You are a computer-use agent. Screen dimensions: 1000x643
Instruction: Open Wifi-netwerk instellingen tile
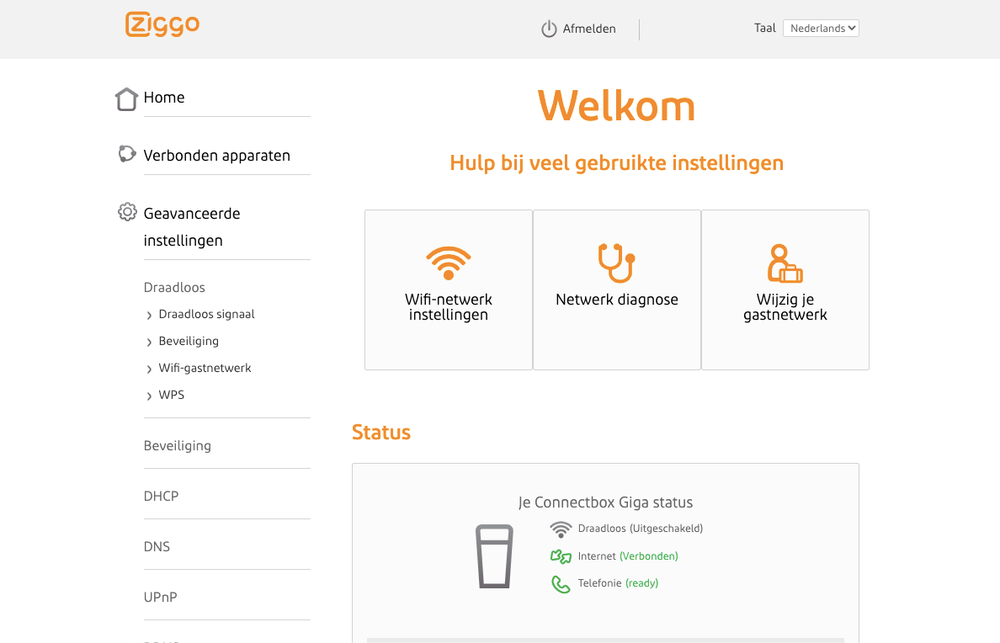click(448, 290)
